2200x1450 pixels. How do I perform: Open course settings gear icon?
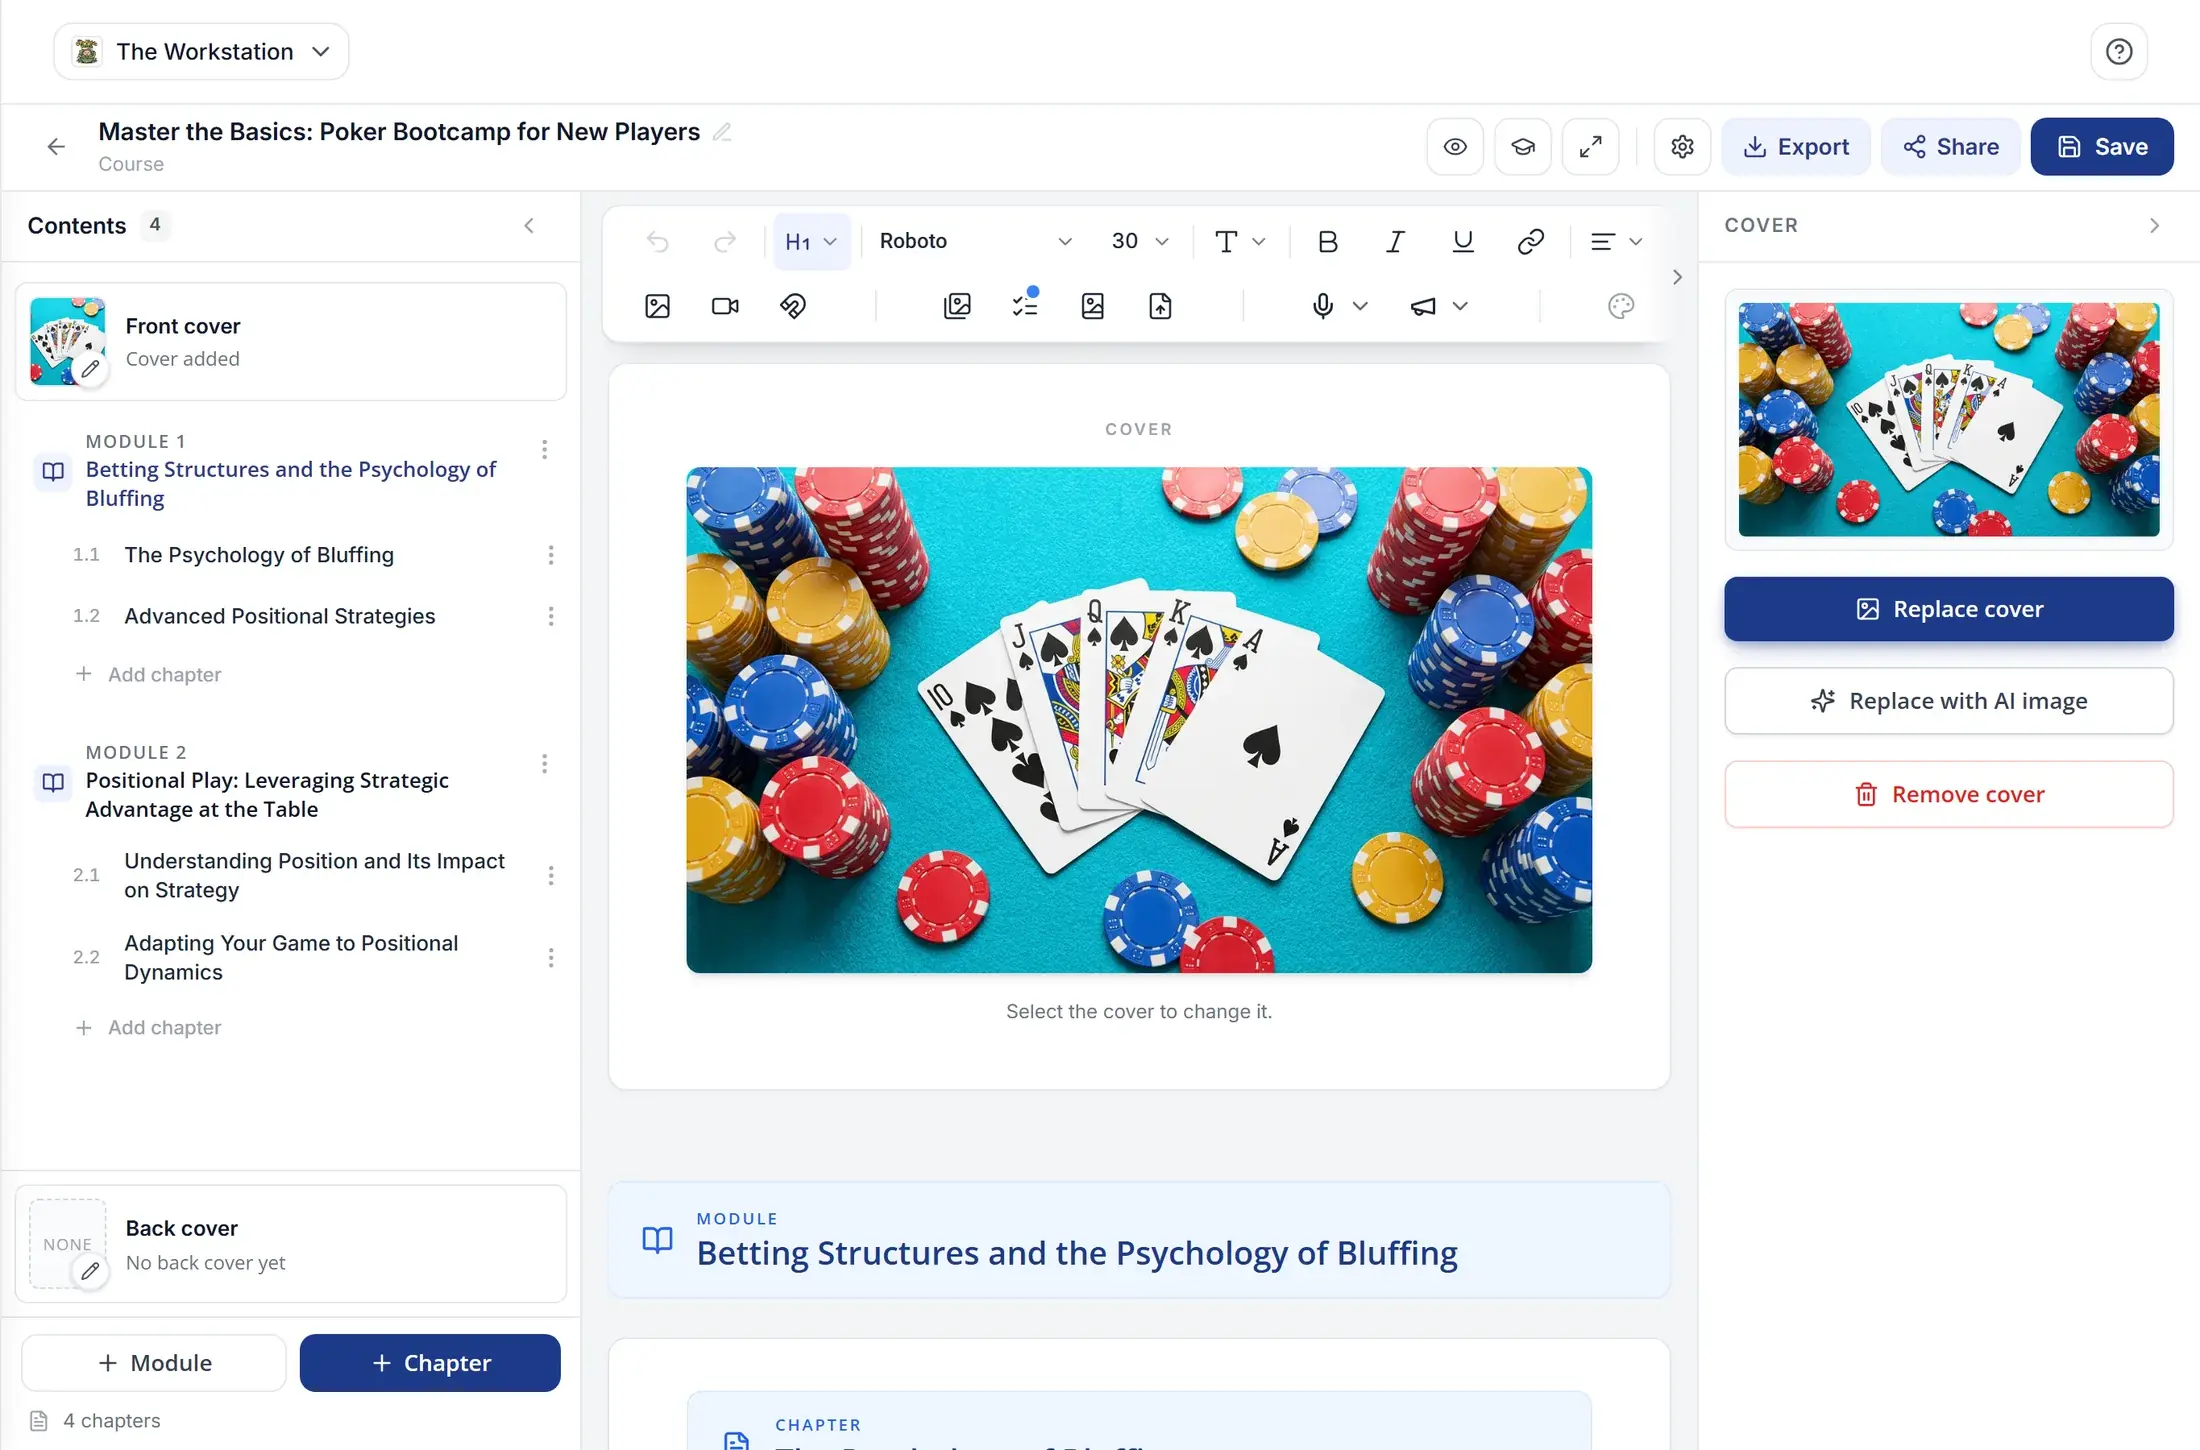point(1682,147)
